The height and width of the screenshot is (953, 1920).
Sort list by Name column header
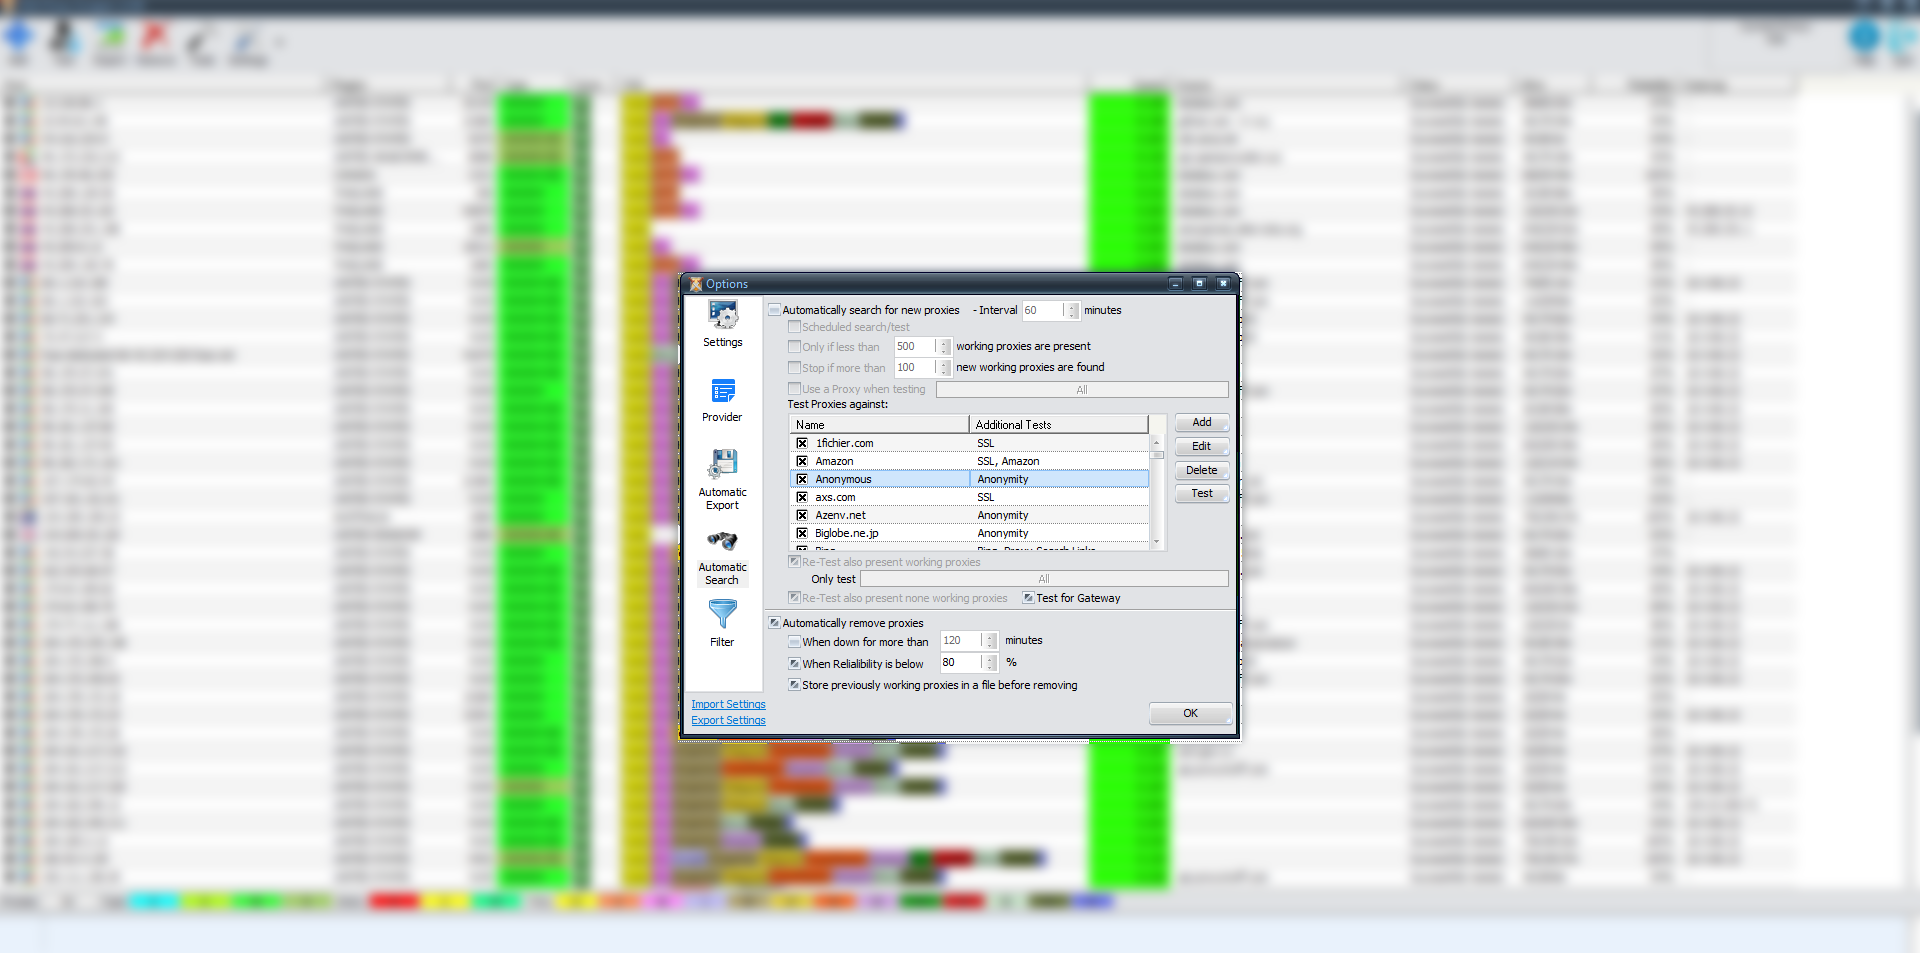[878, 425]
